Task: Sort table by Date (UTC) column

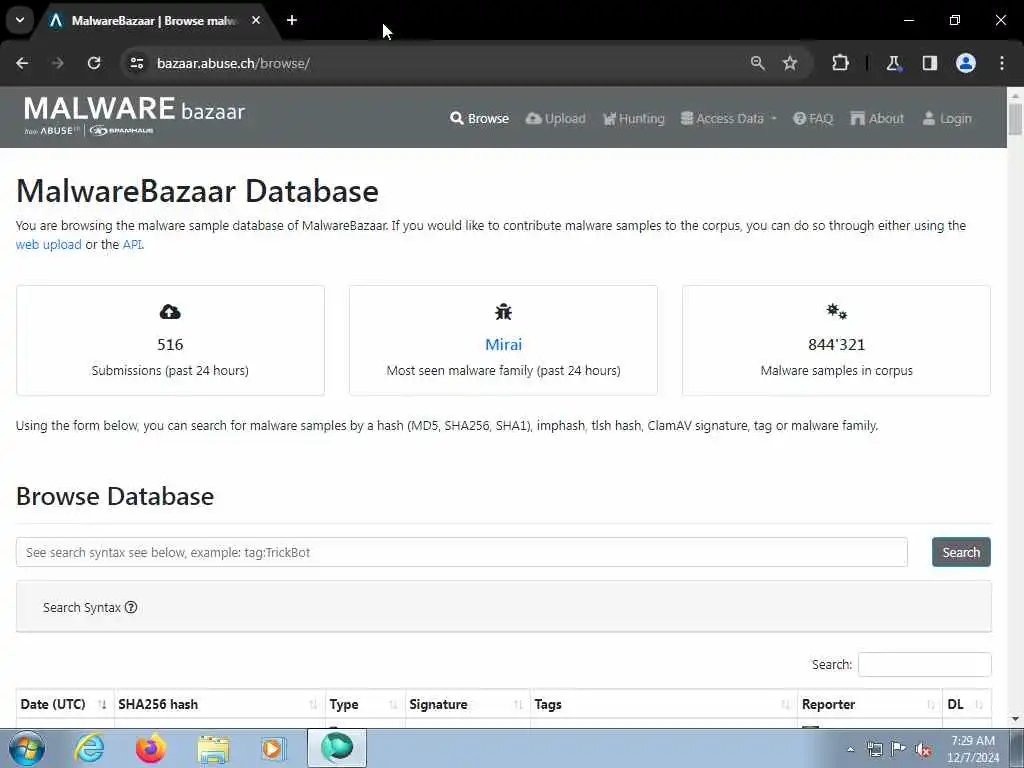Action: click(65, 704)
